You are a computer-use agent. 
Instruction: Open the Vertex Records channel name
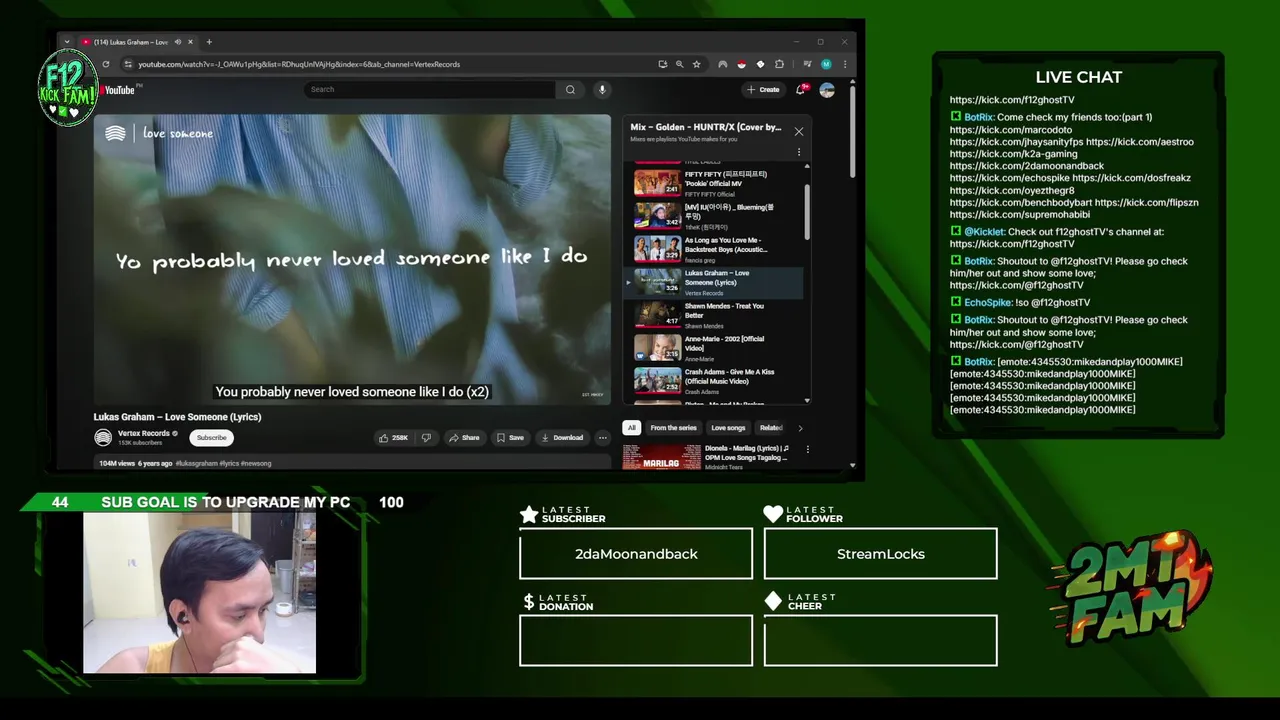[143, 433]
